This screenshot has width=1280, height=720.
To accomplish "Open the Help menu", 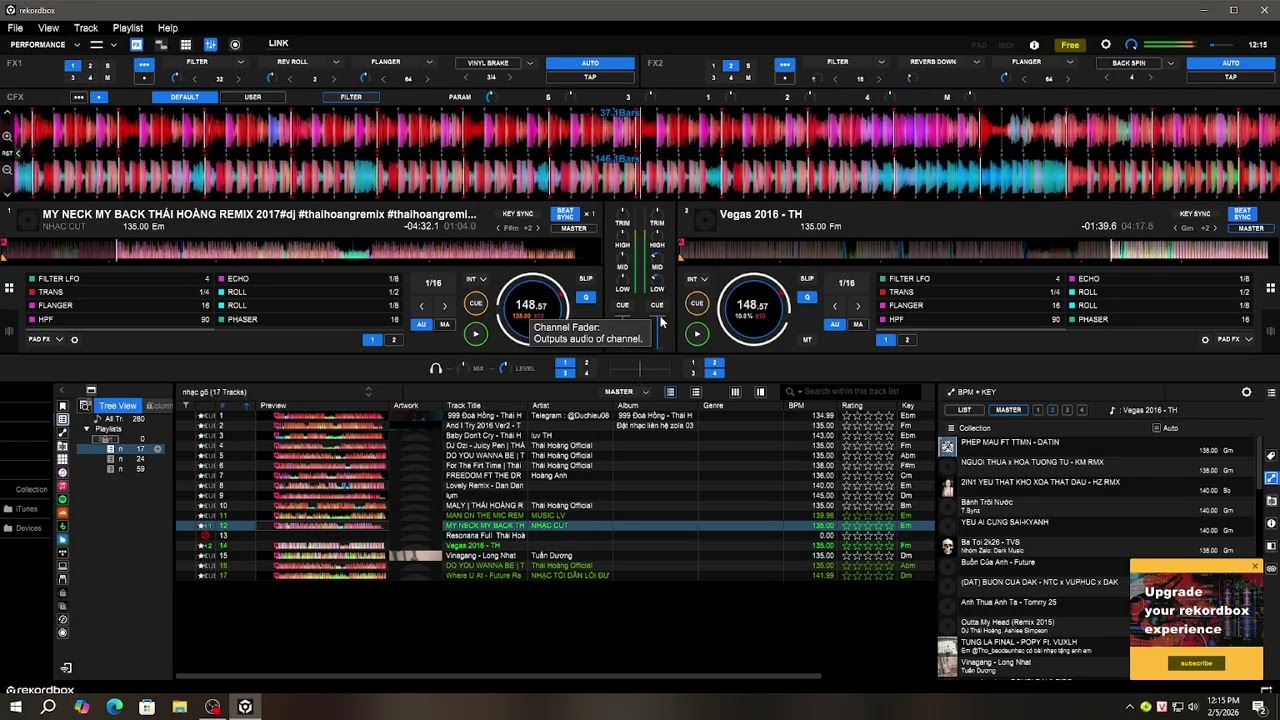I will point(167,28).
